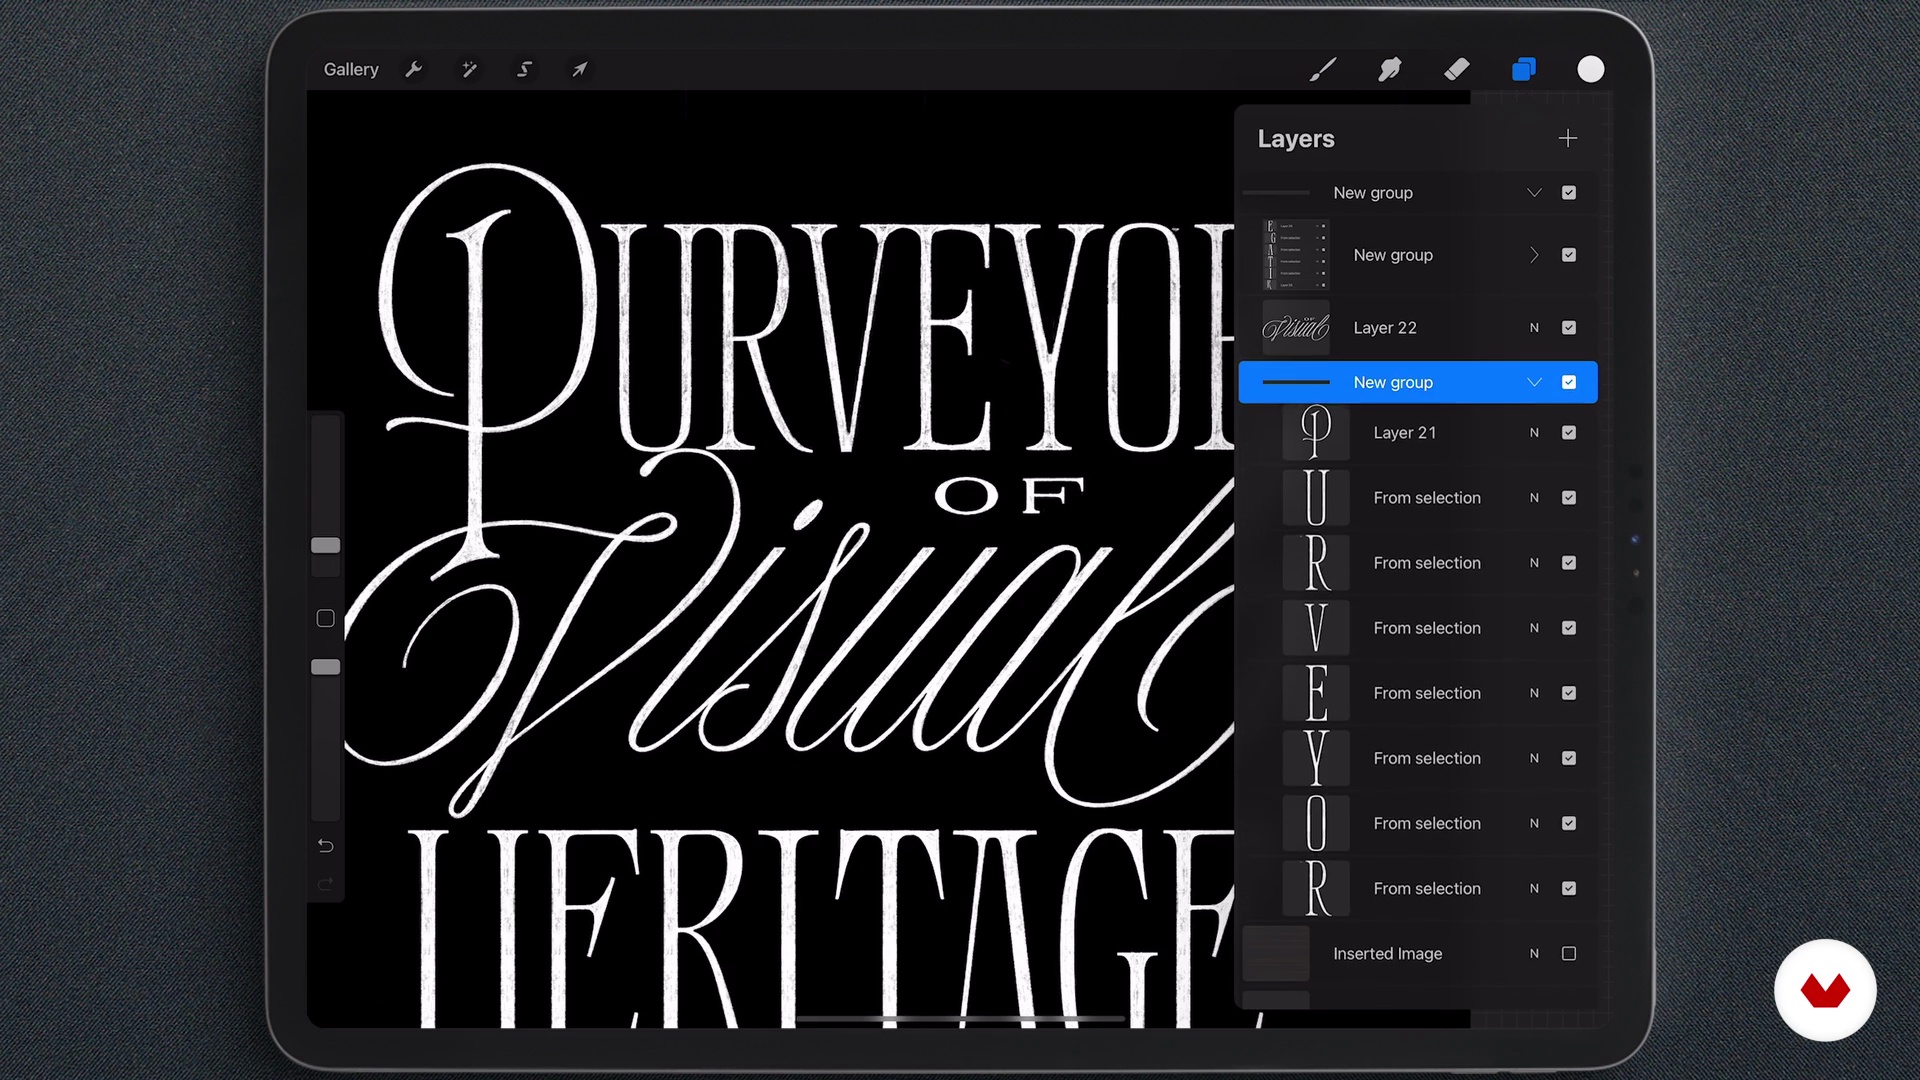Image resolution: width=1920 pixels, height=1080 pixels.
Task: Hide the O From selection layer
Action: pyautogui.click(x=1569, y=823)
